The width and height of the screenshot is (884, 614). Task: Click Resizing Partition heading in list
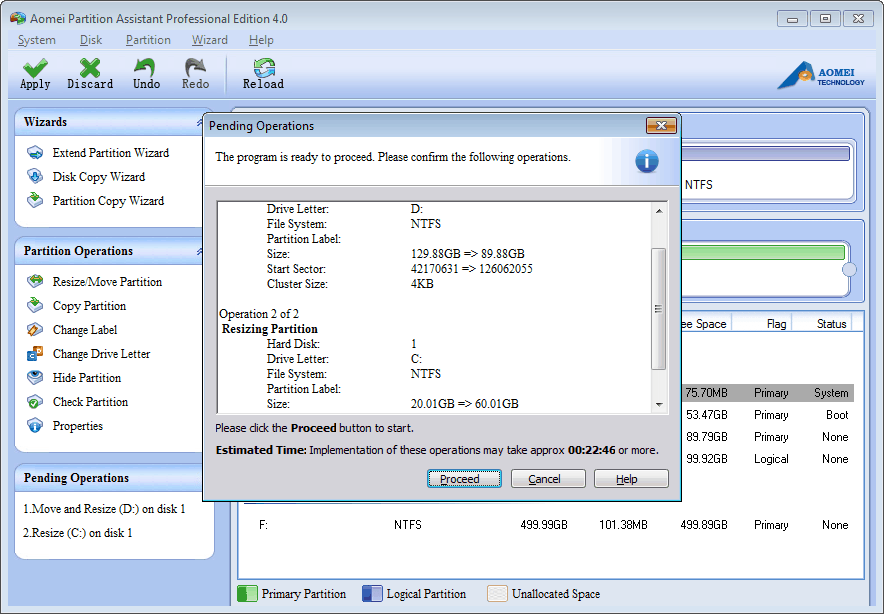click(x=269, y=329)
